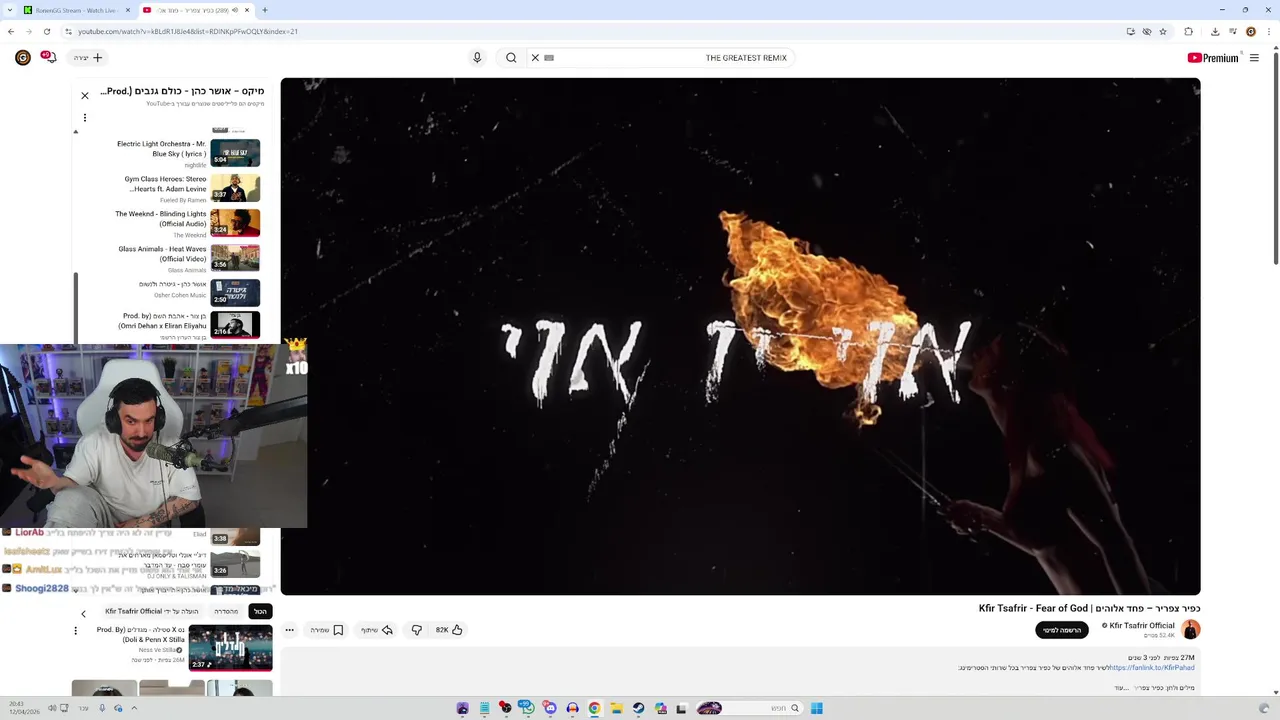The width and height of the screenshot is (1280, 720).
Task: Open Chrome extensions puzzle icon
Action: (x=1189, y=31)
